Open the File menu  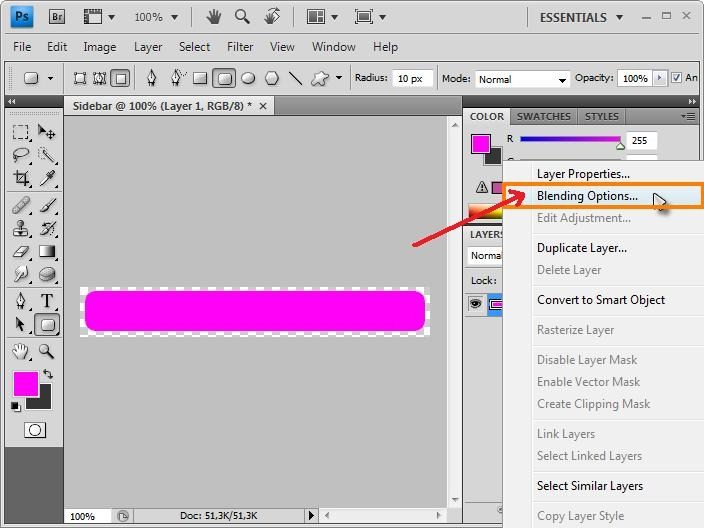pos(22,47)
